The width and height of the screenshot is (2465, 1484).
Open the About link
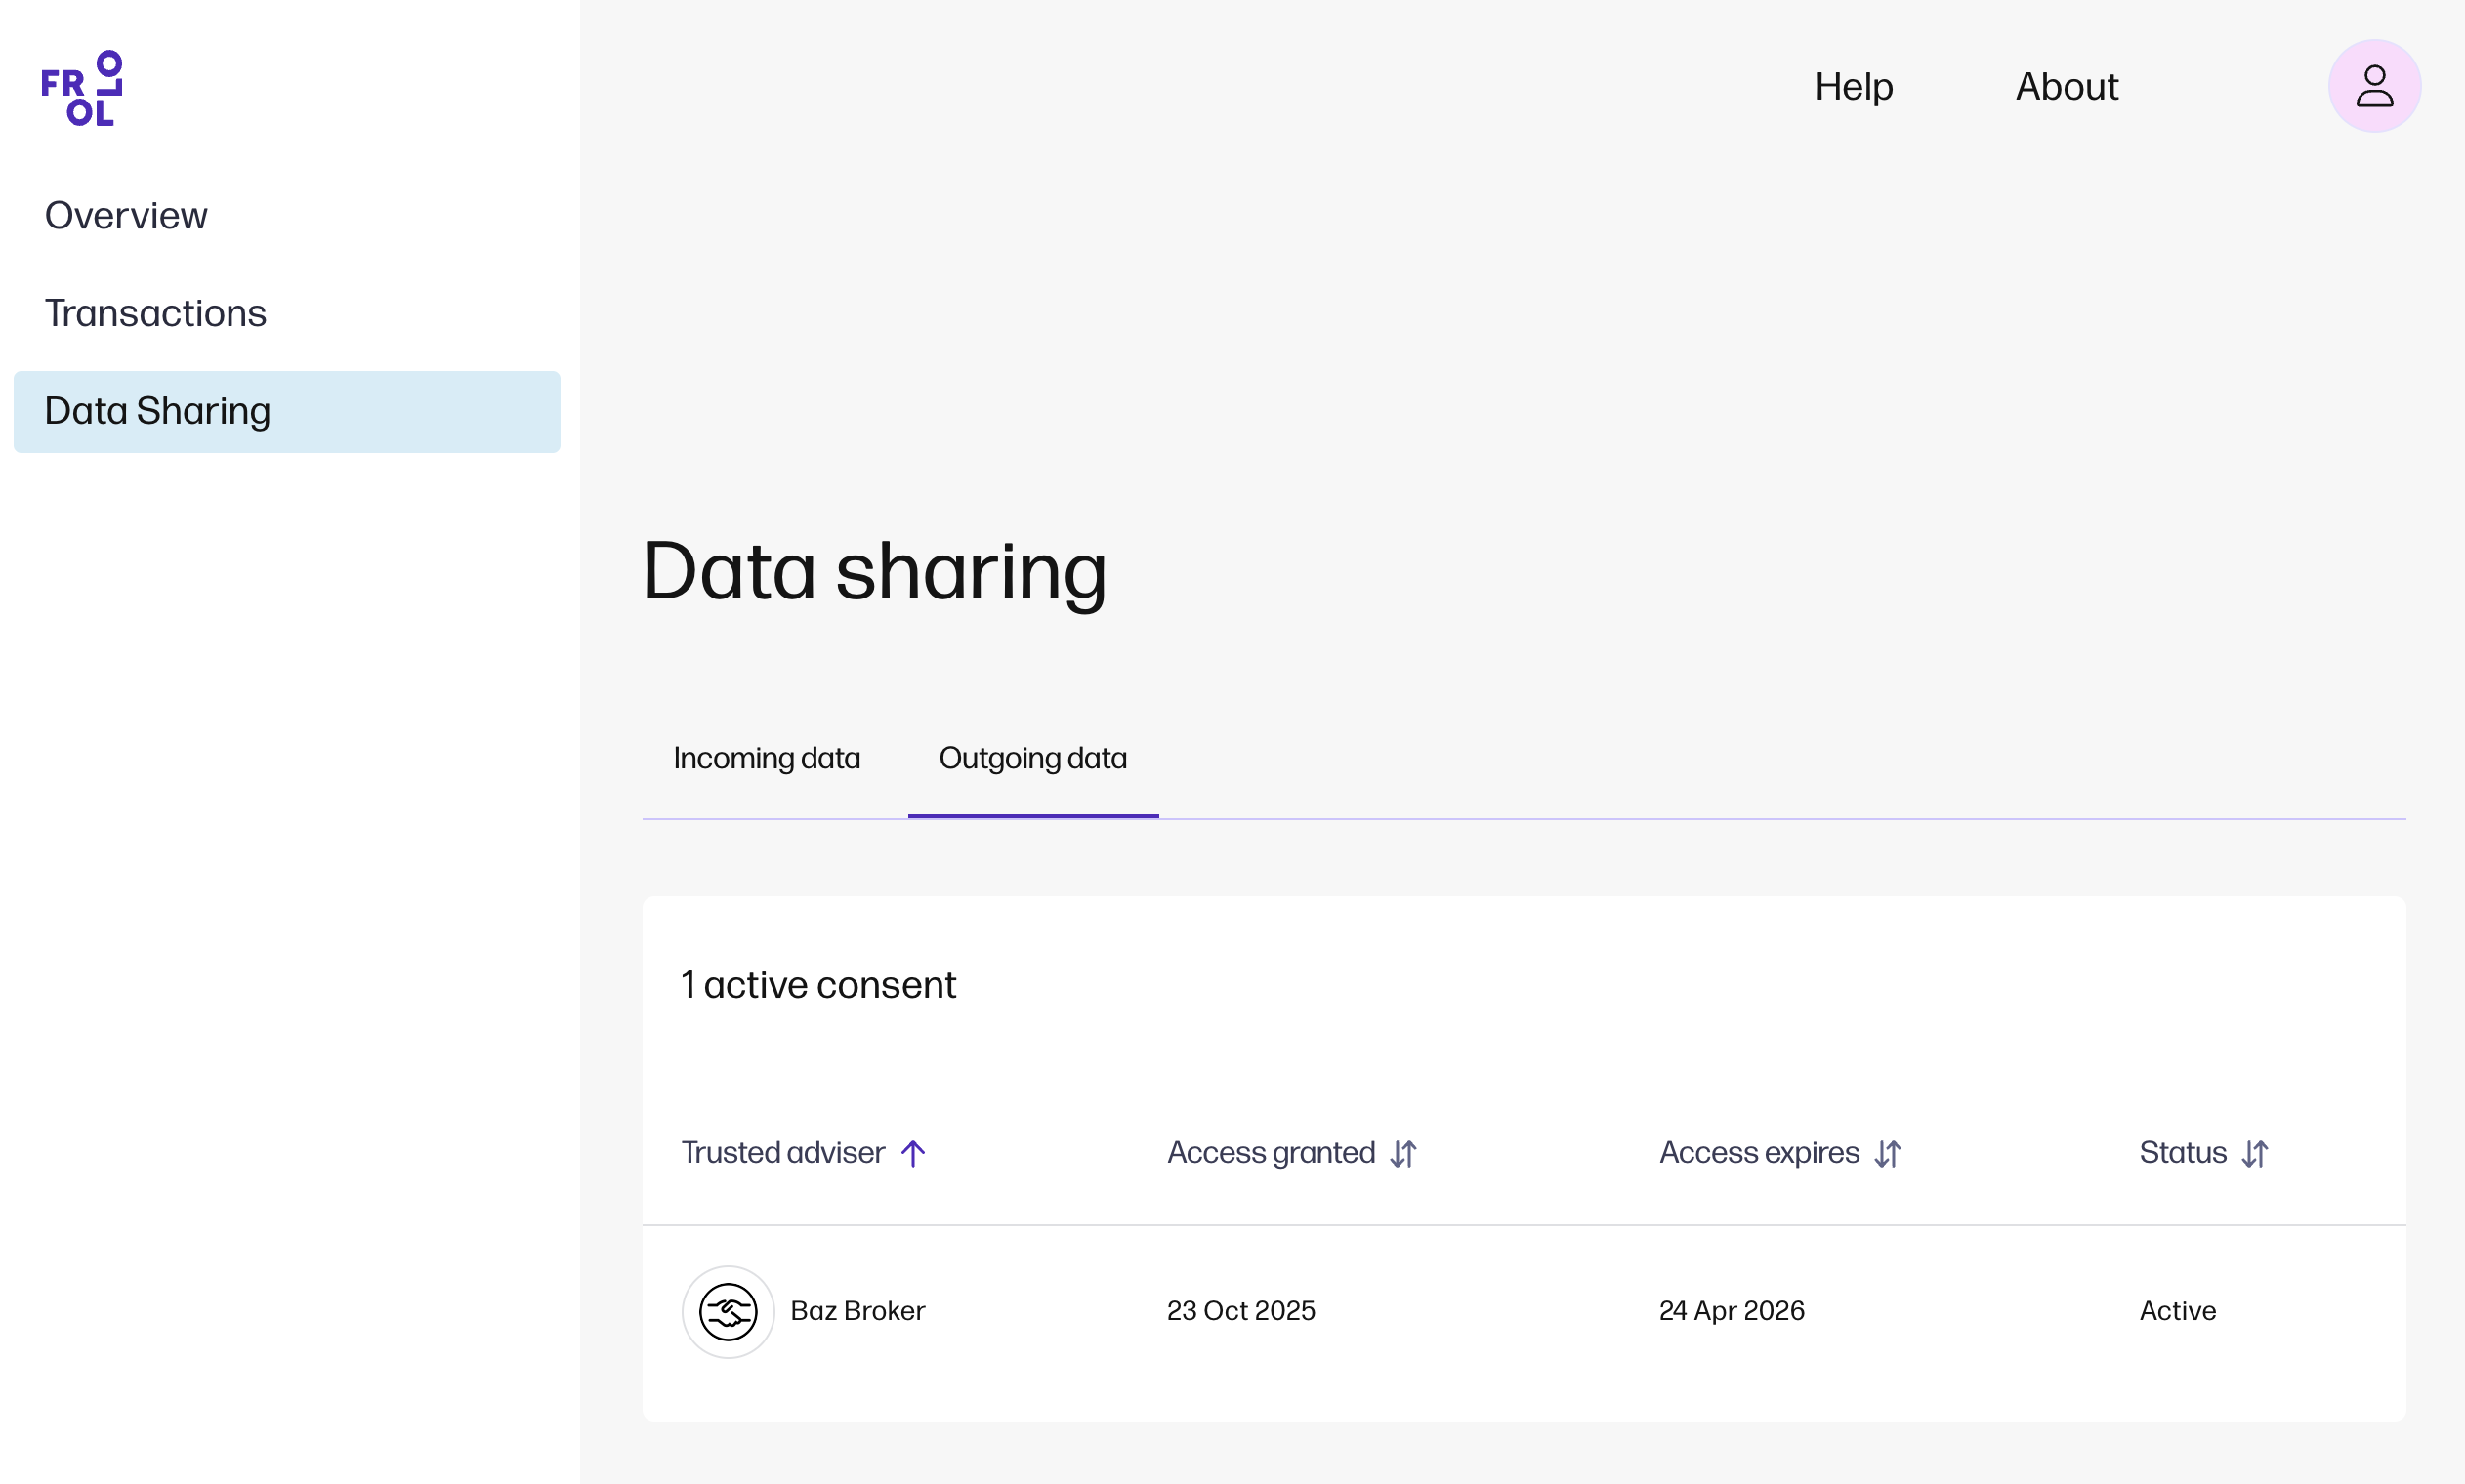pos(2066,87)
